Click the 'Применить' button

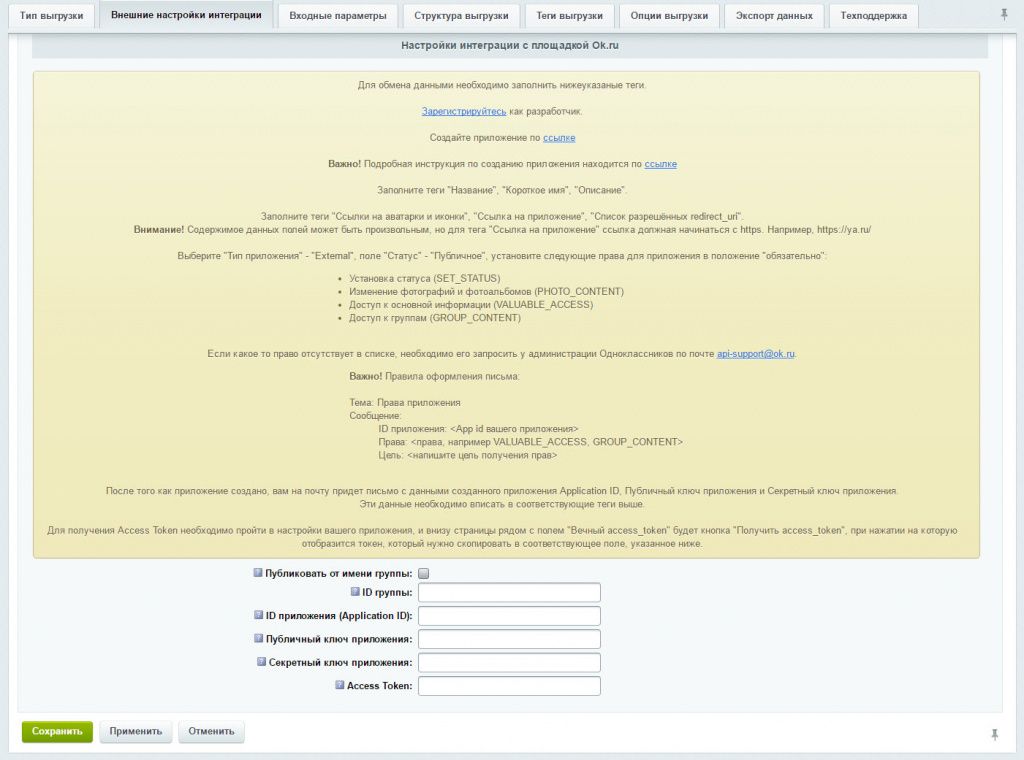[x=136, y=731]
